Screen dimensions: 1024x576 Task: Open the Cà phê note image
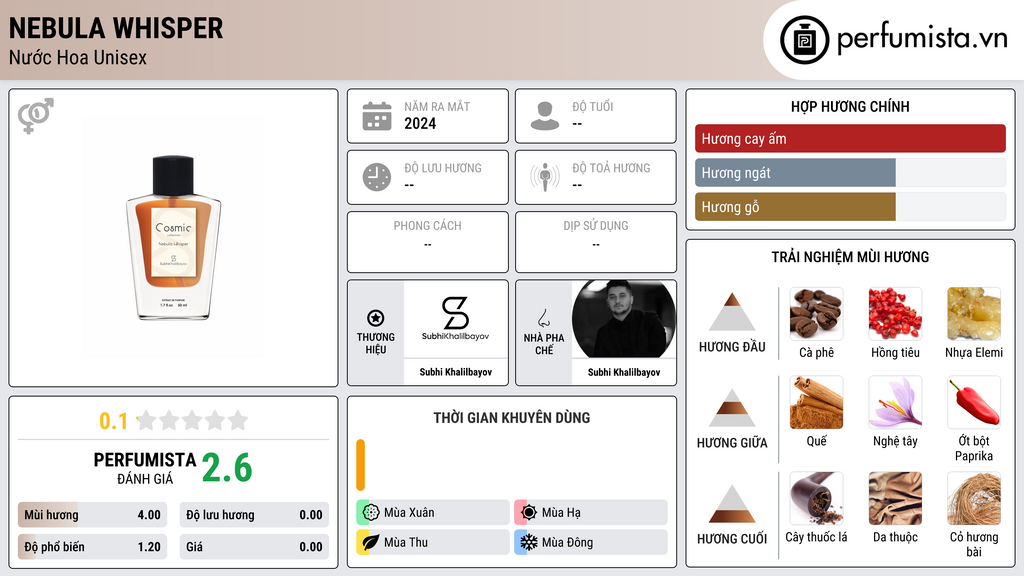click(x=816, y=314)
